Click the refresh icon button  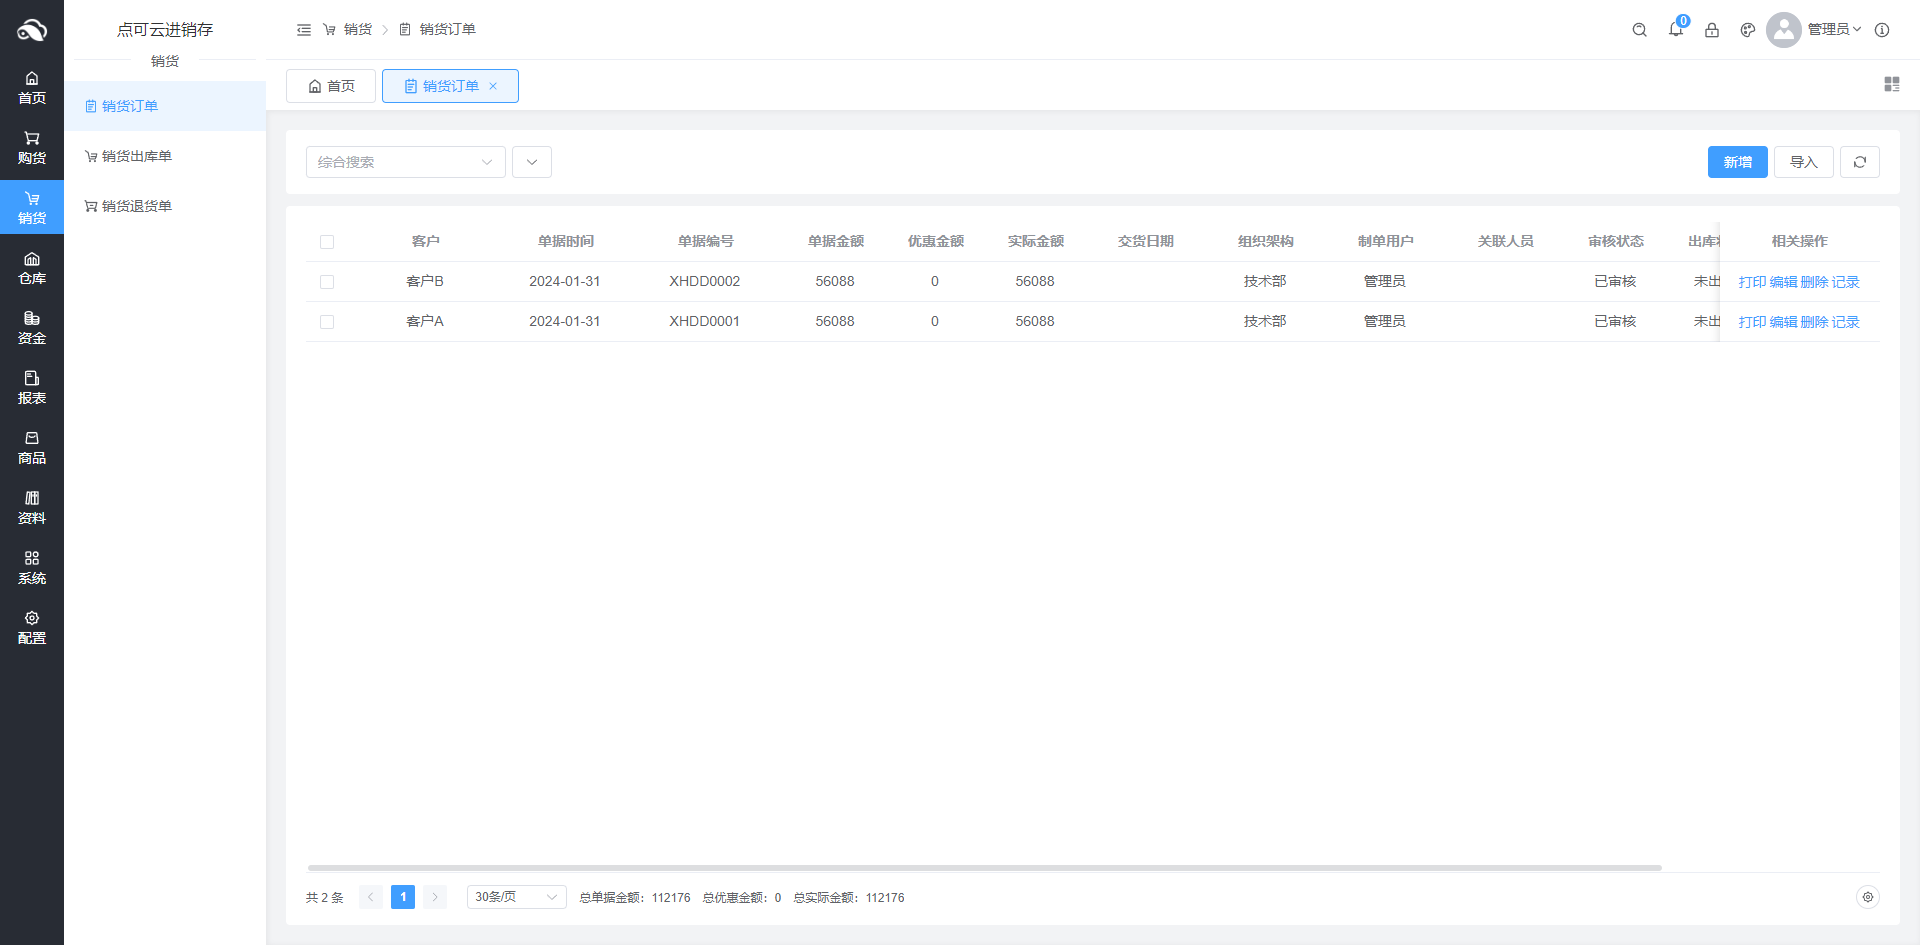[x=1859, y=162]
